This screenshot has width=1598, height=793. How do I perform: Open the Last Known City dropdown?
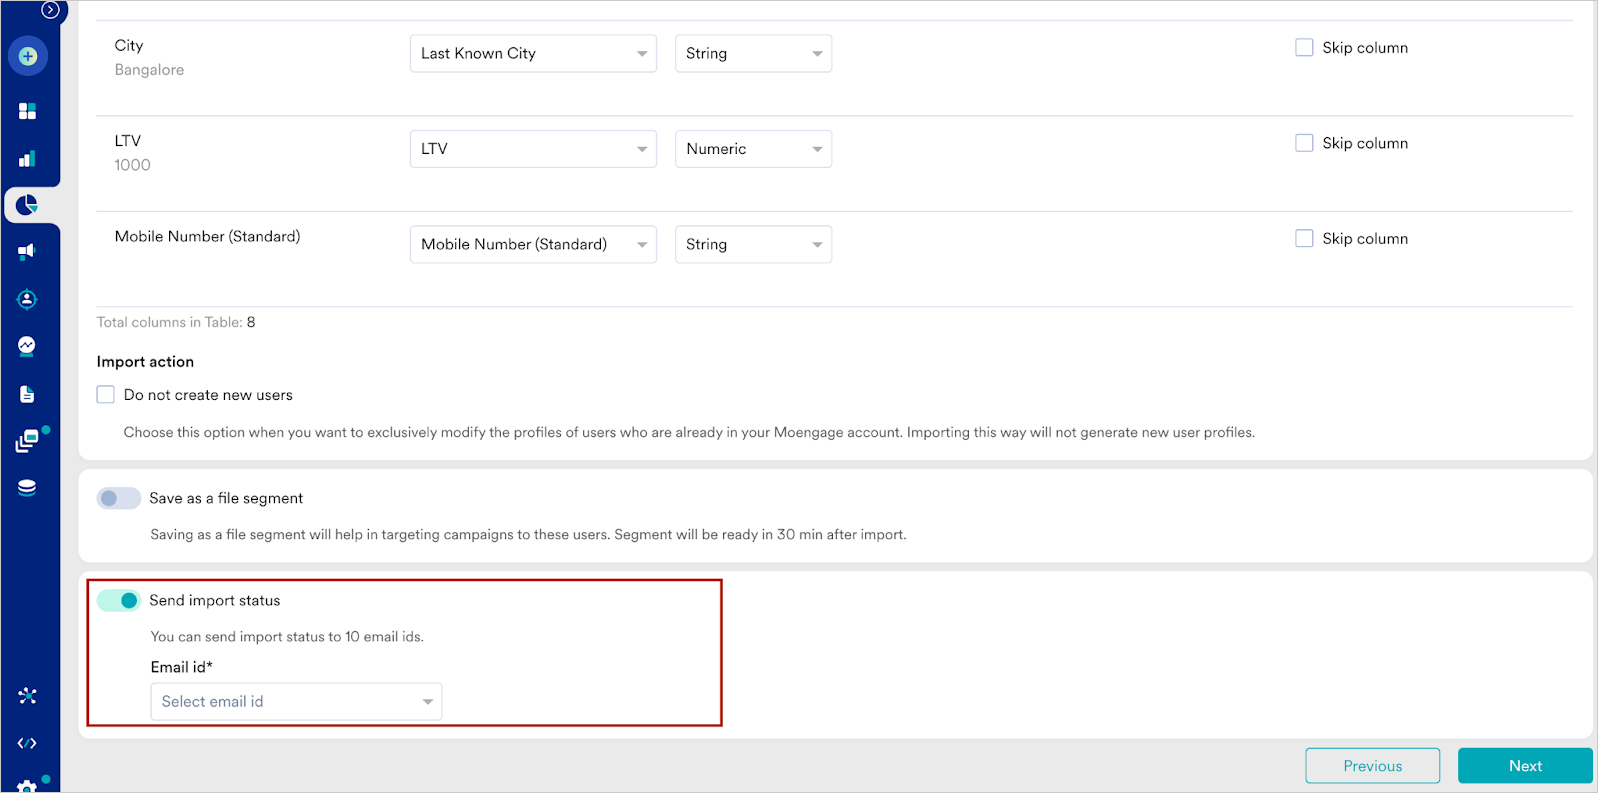coord(533,53)
